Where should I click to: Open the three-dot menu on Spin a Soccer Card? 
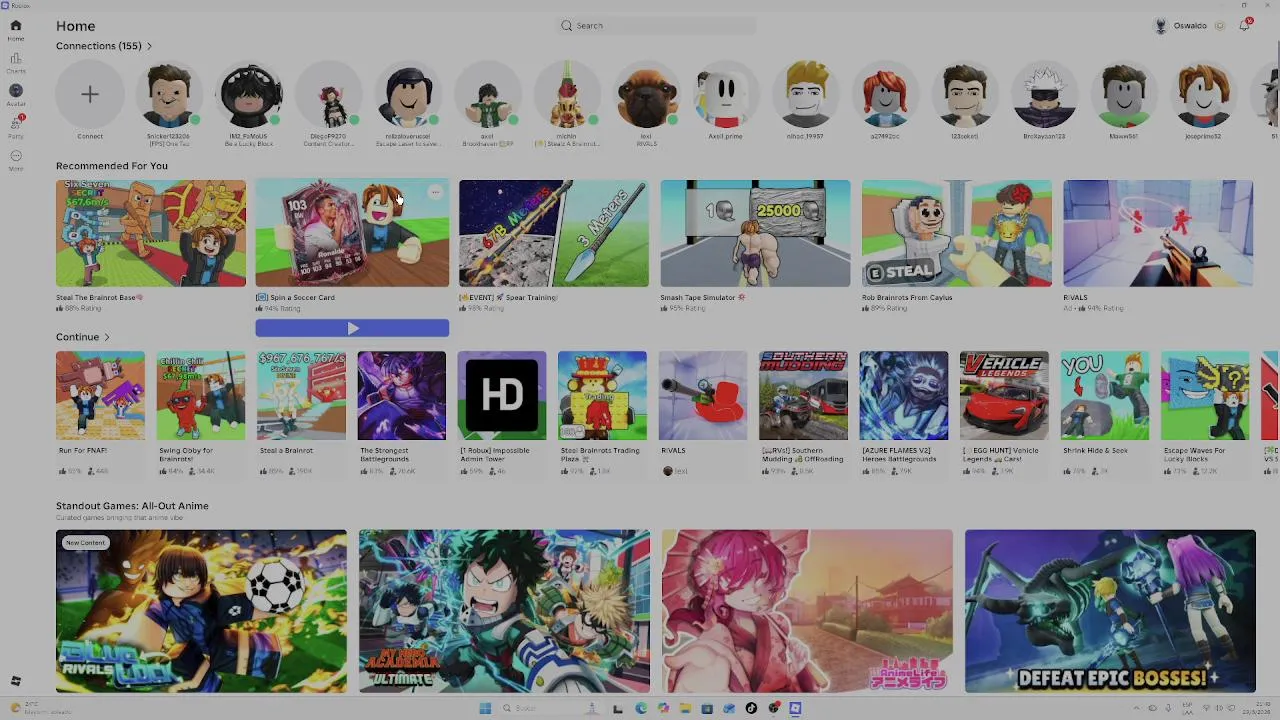[435, 192]
